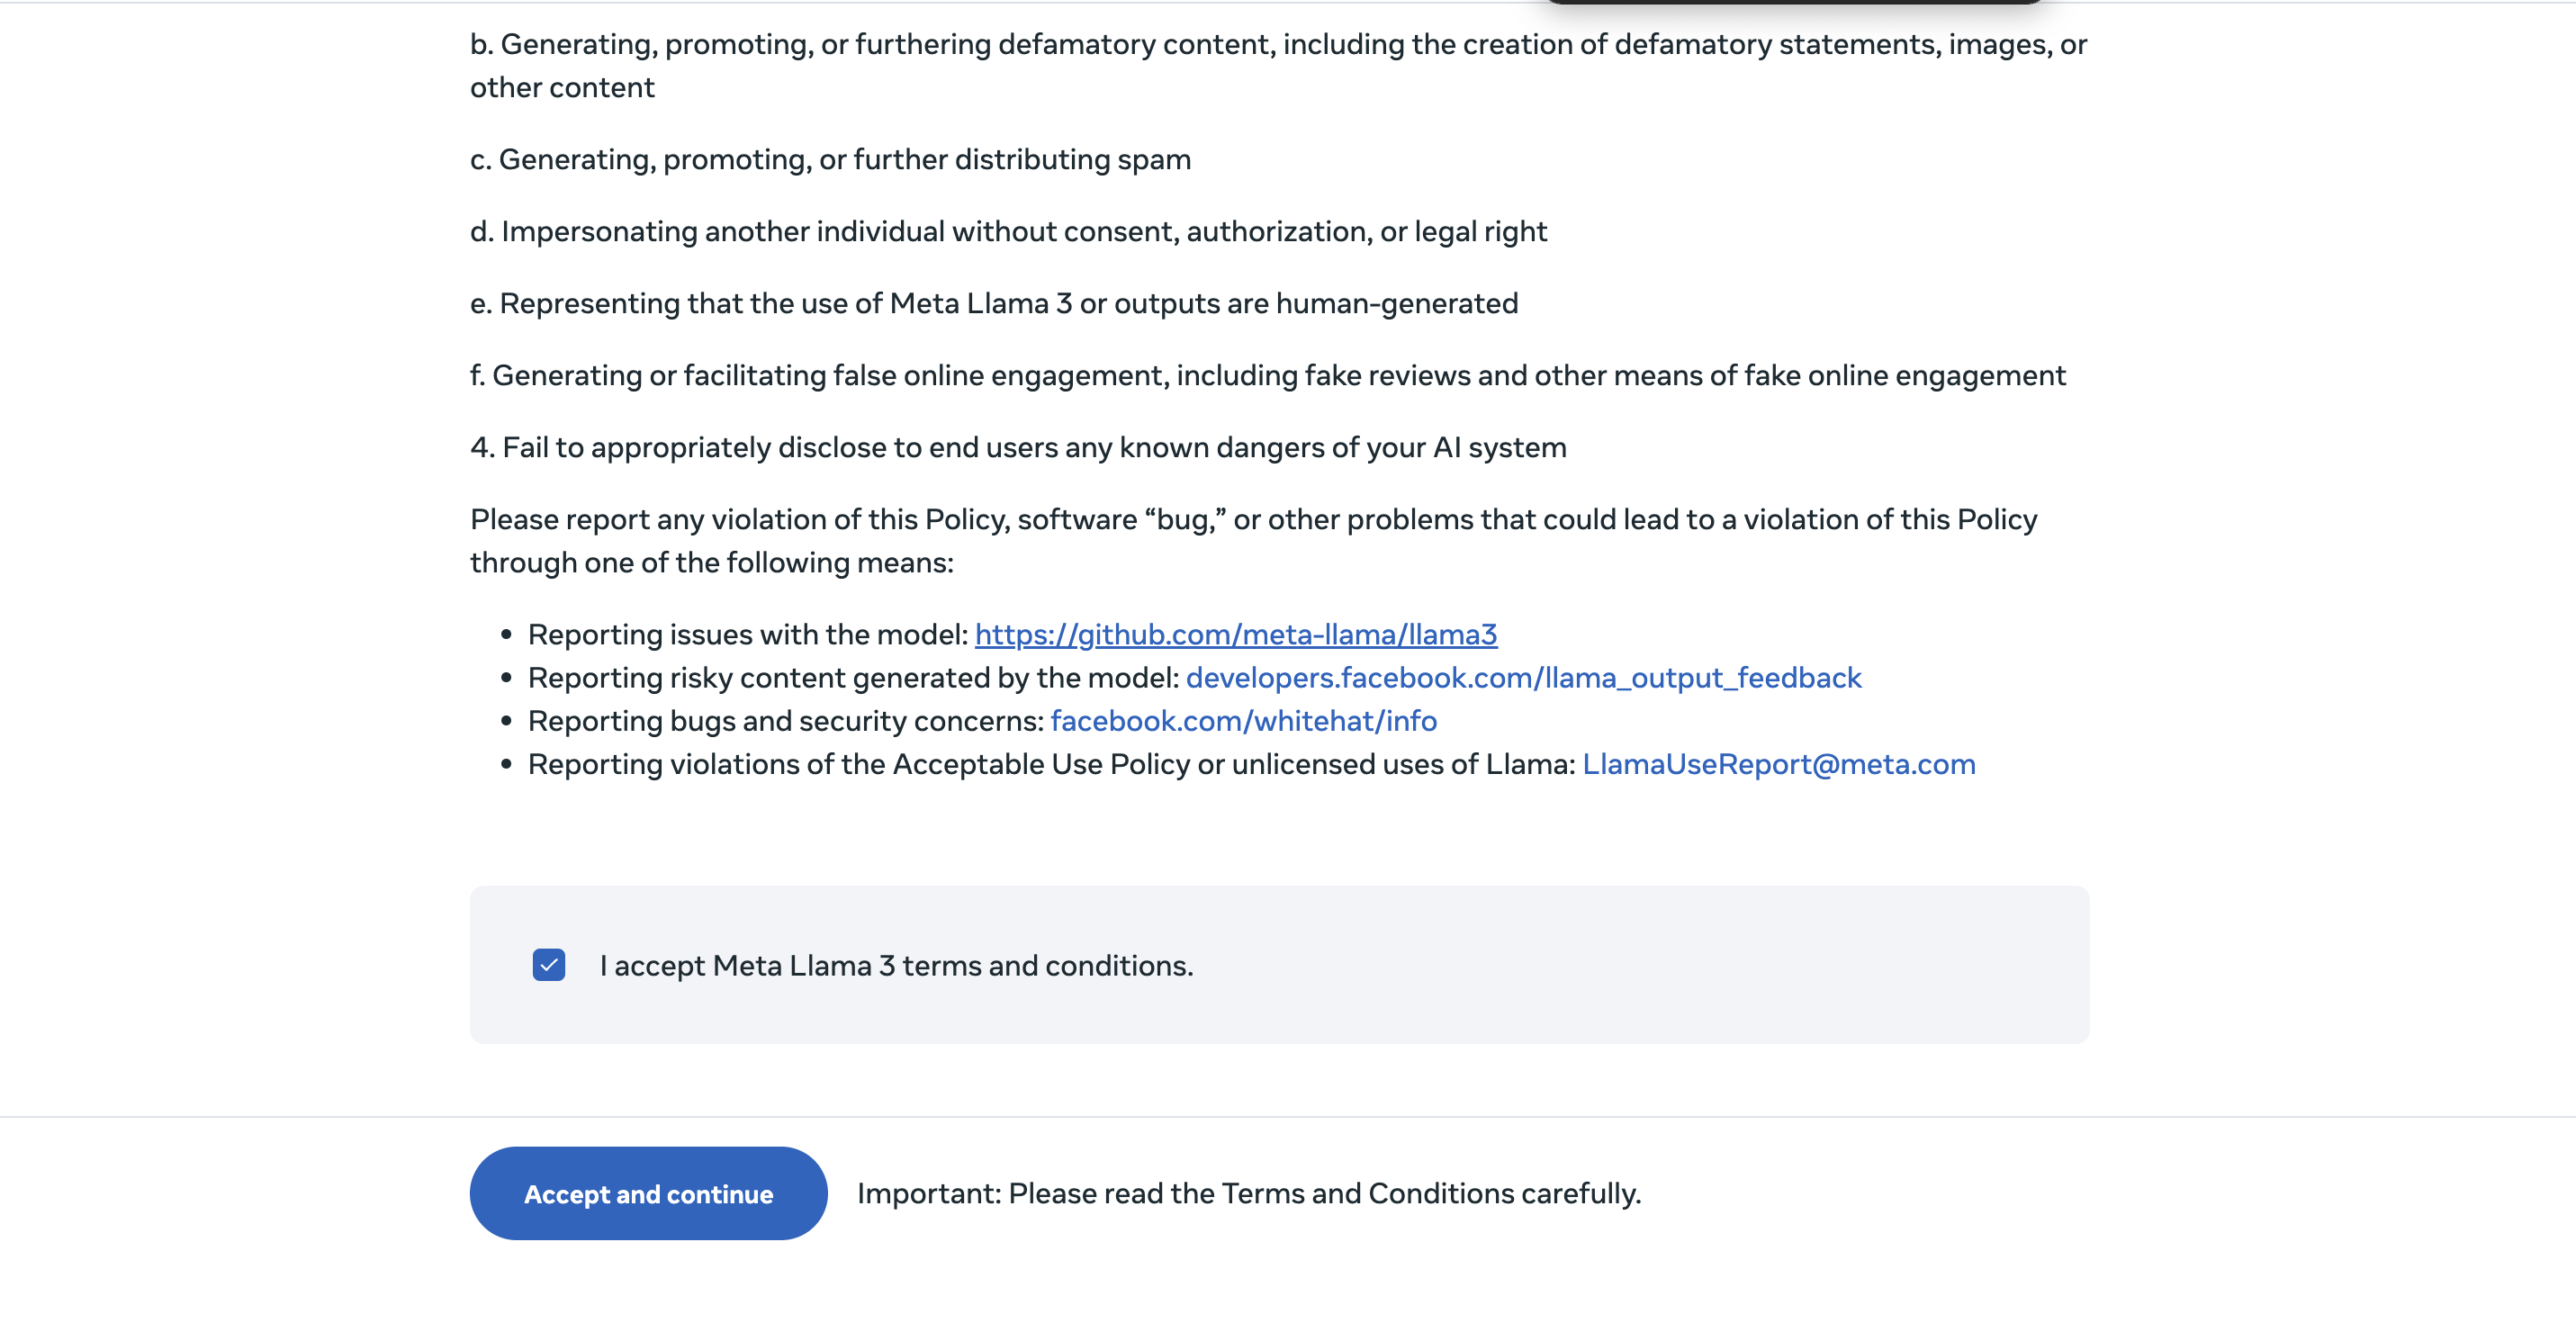Click the dark popup bar at page top
The width and height of the screenshot is (2576, 1323).
coord(1793,2)
